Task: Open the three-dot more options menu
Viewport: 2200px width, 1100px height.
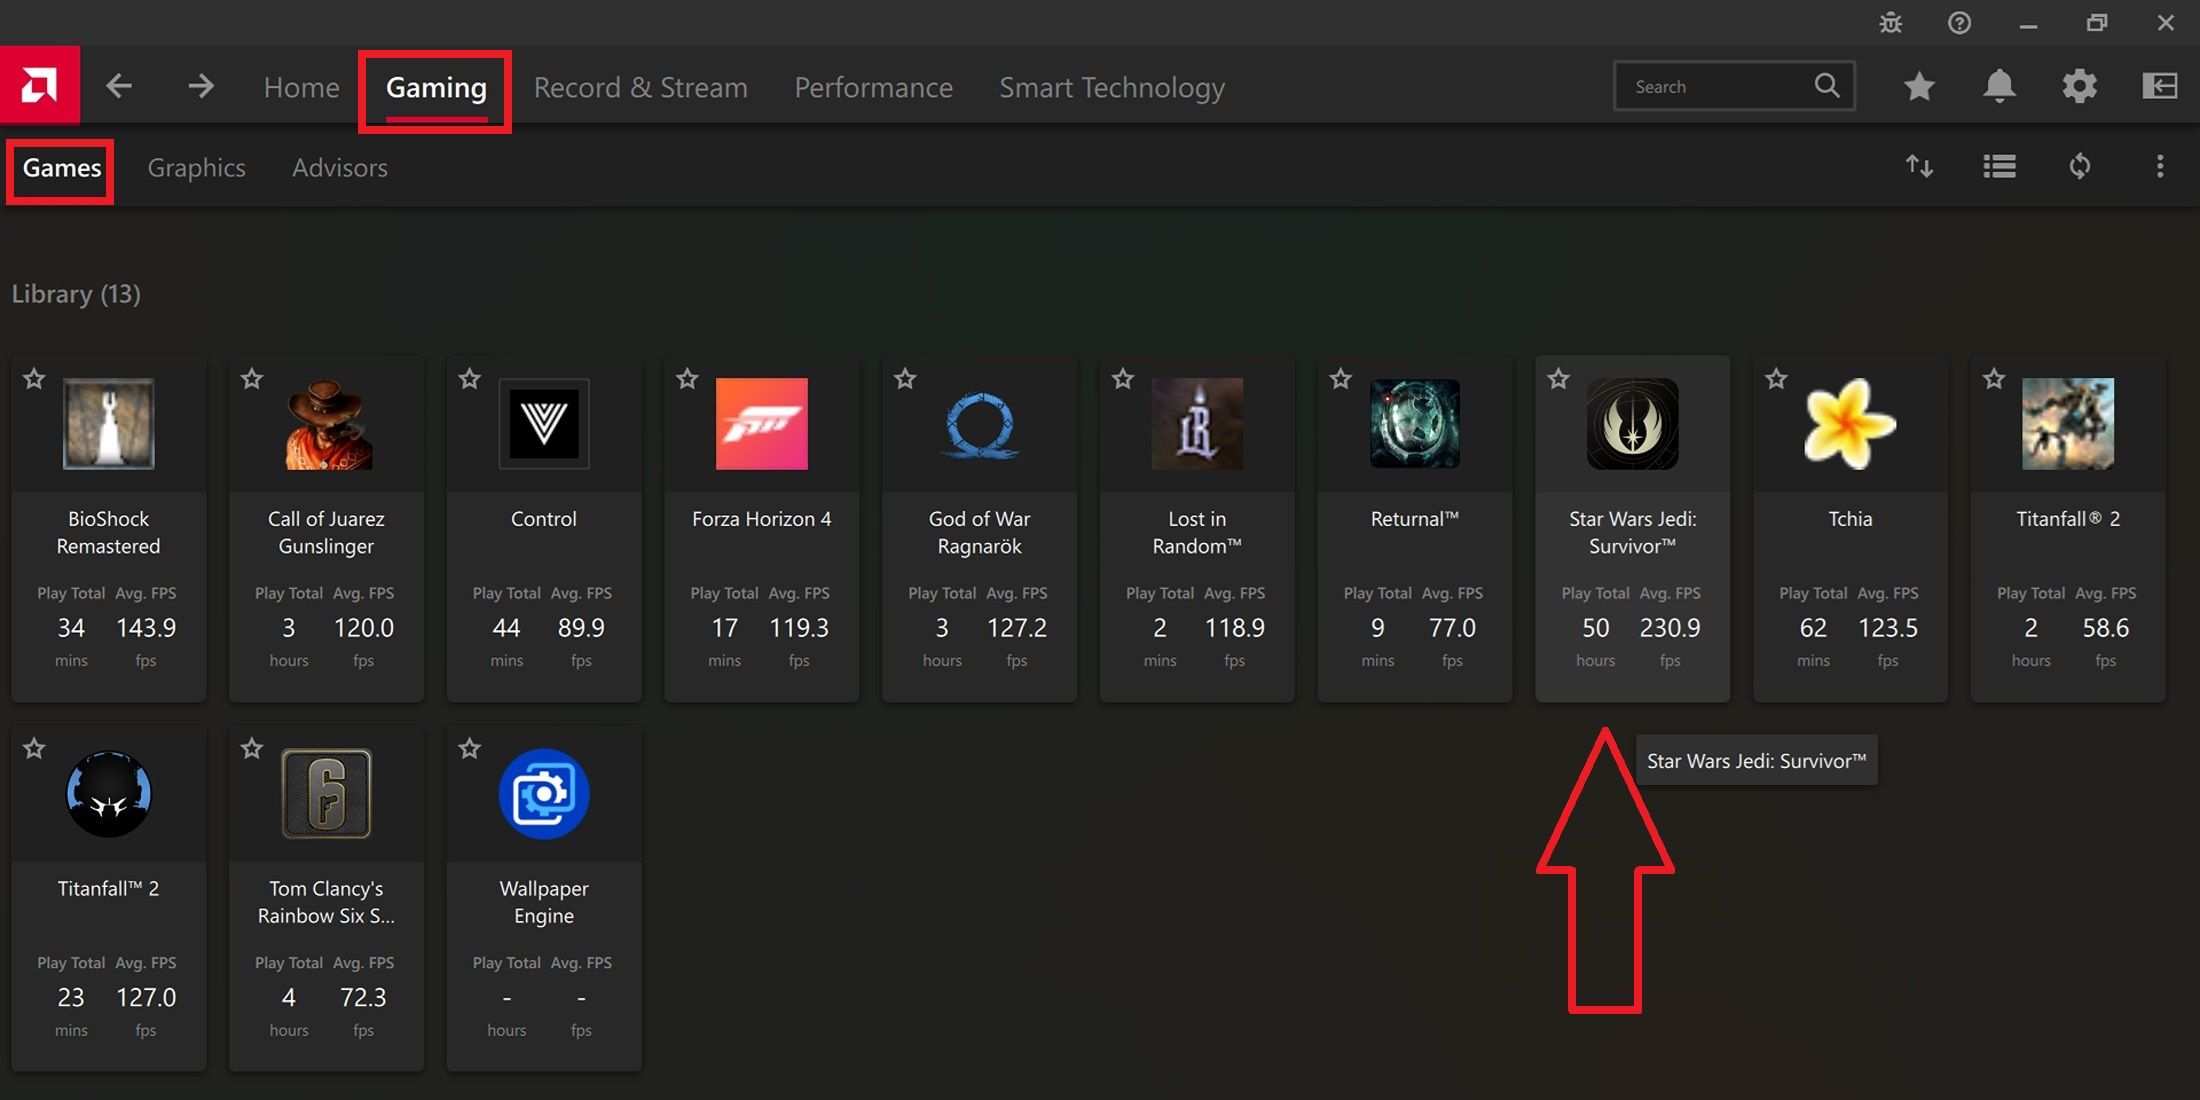Action: coord(2160,167)
